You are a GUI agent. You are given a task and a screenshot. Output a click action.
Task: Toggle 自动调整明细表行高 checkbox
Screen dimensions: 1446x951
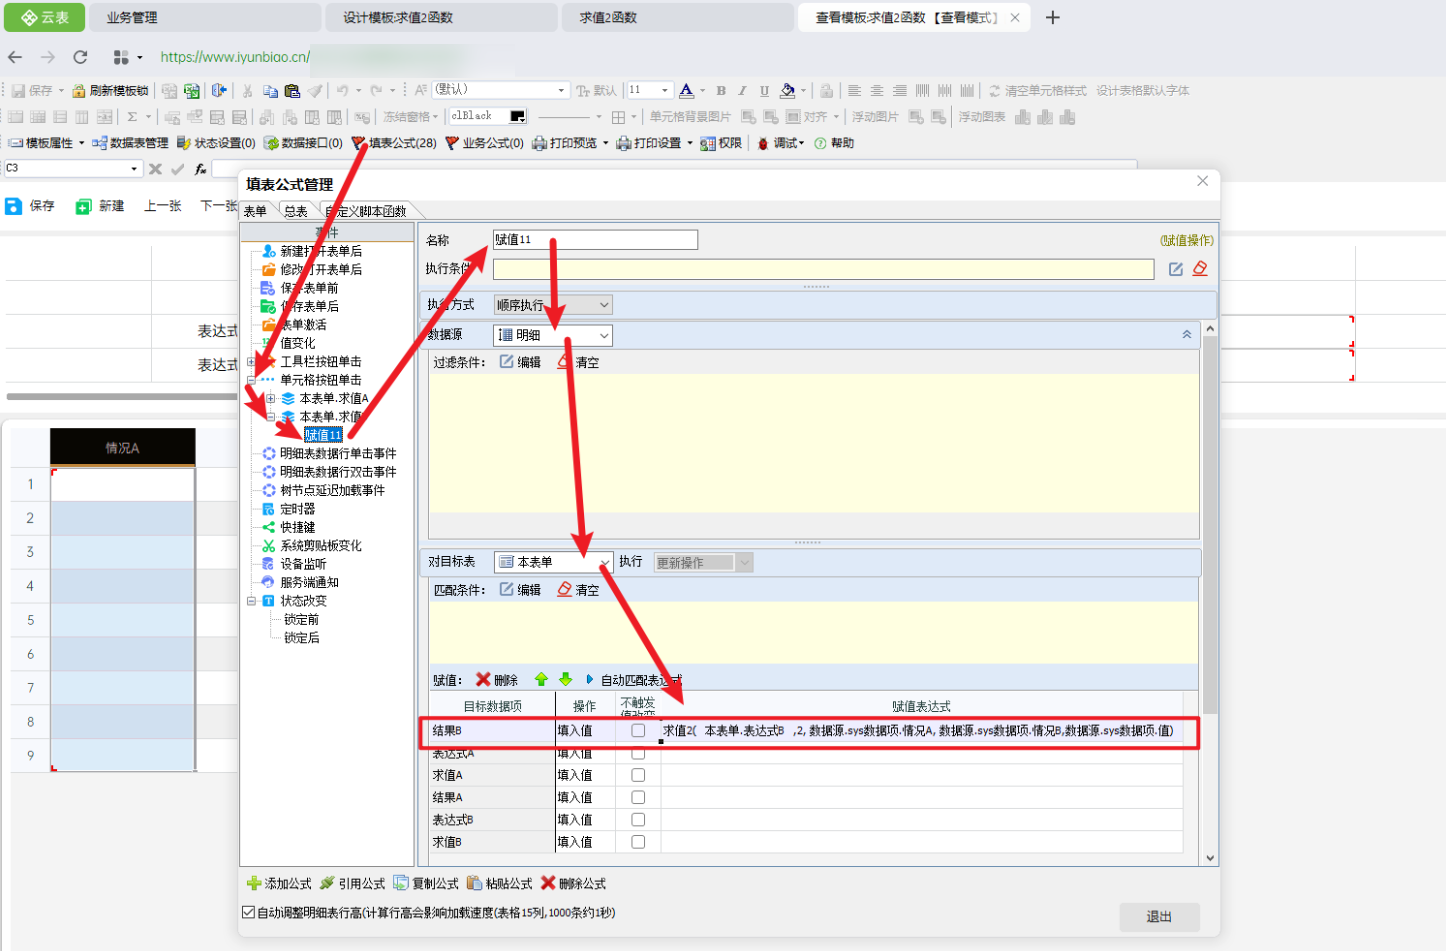pos(249,912)
